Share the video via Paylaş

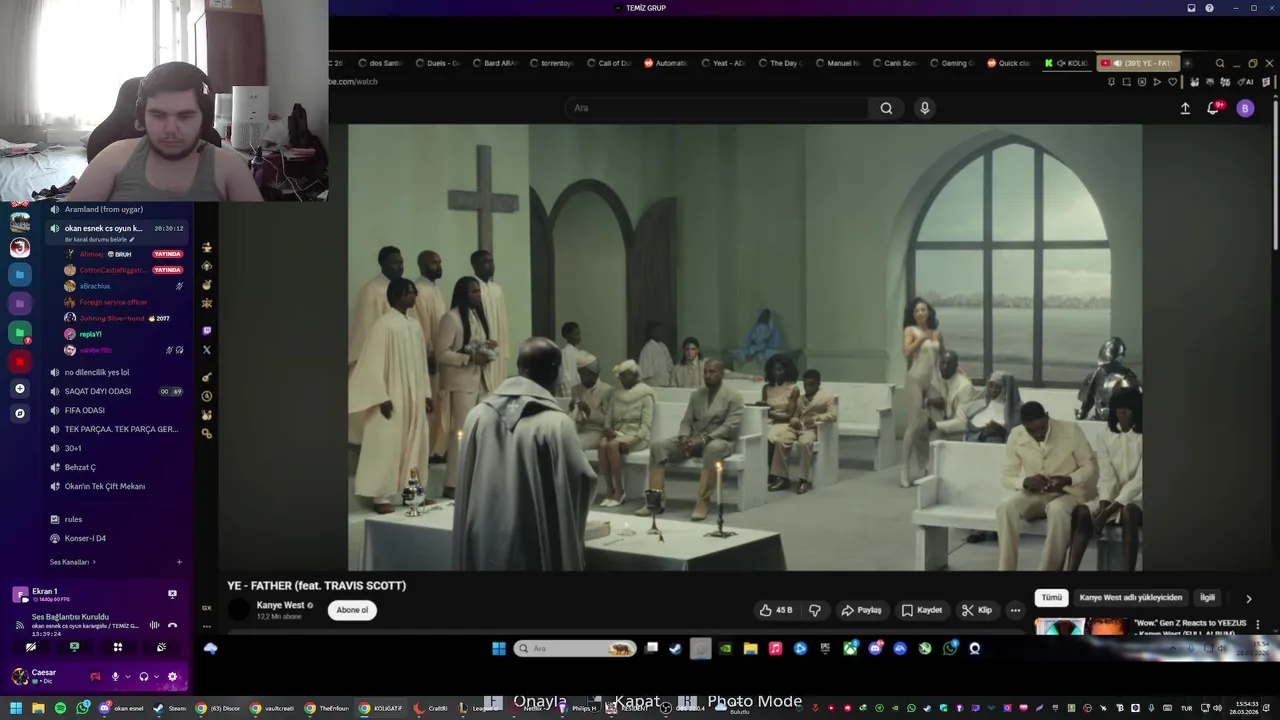click(x=861, y=610)
